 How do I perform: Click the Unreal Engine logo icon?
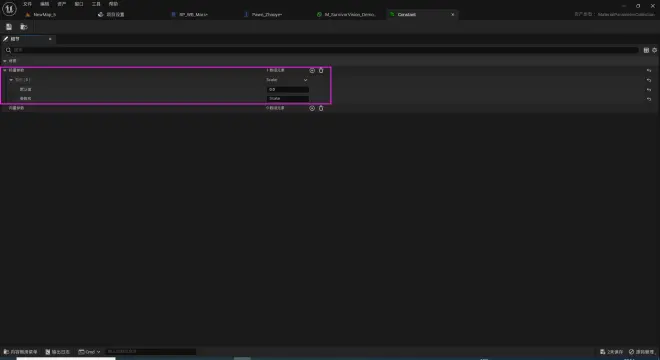[9, 9]
